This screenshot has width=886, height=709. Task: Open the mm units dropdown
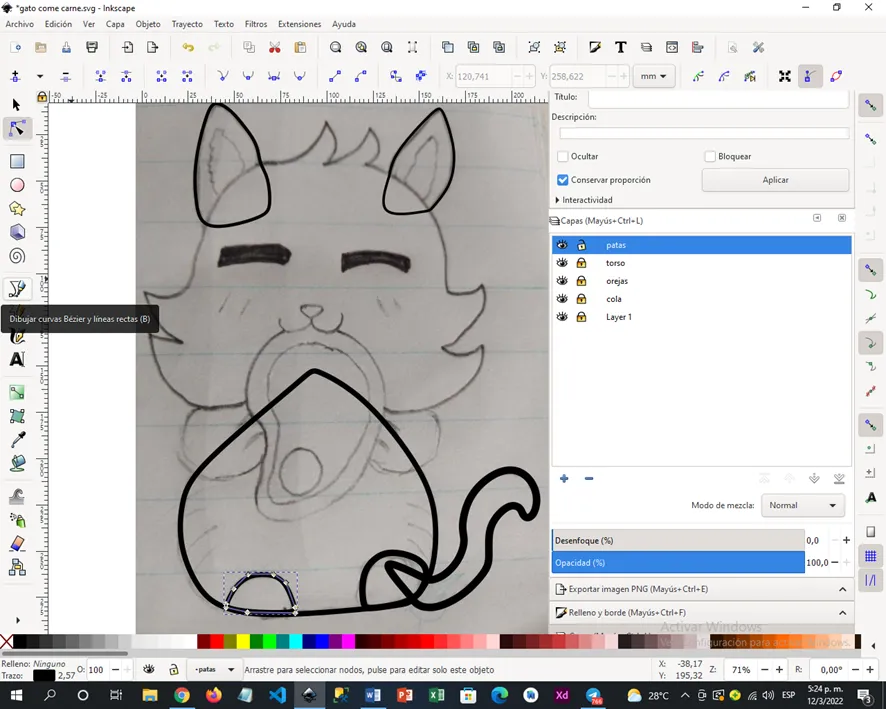coord(654,76)
